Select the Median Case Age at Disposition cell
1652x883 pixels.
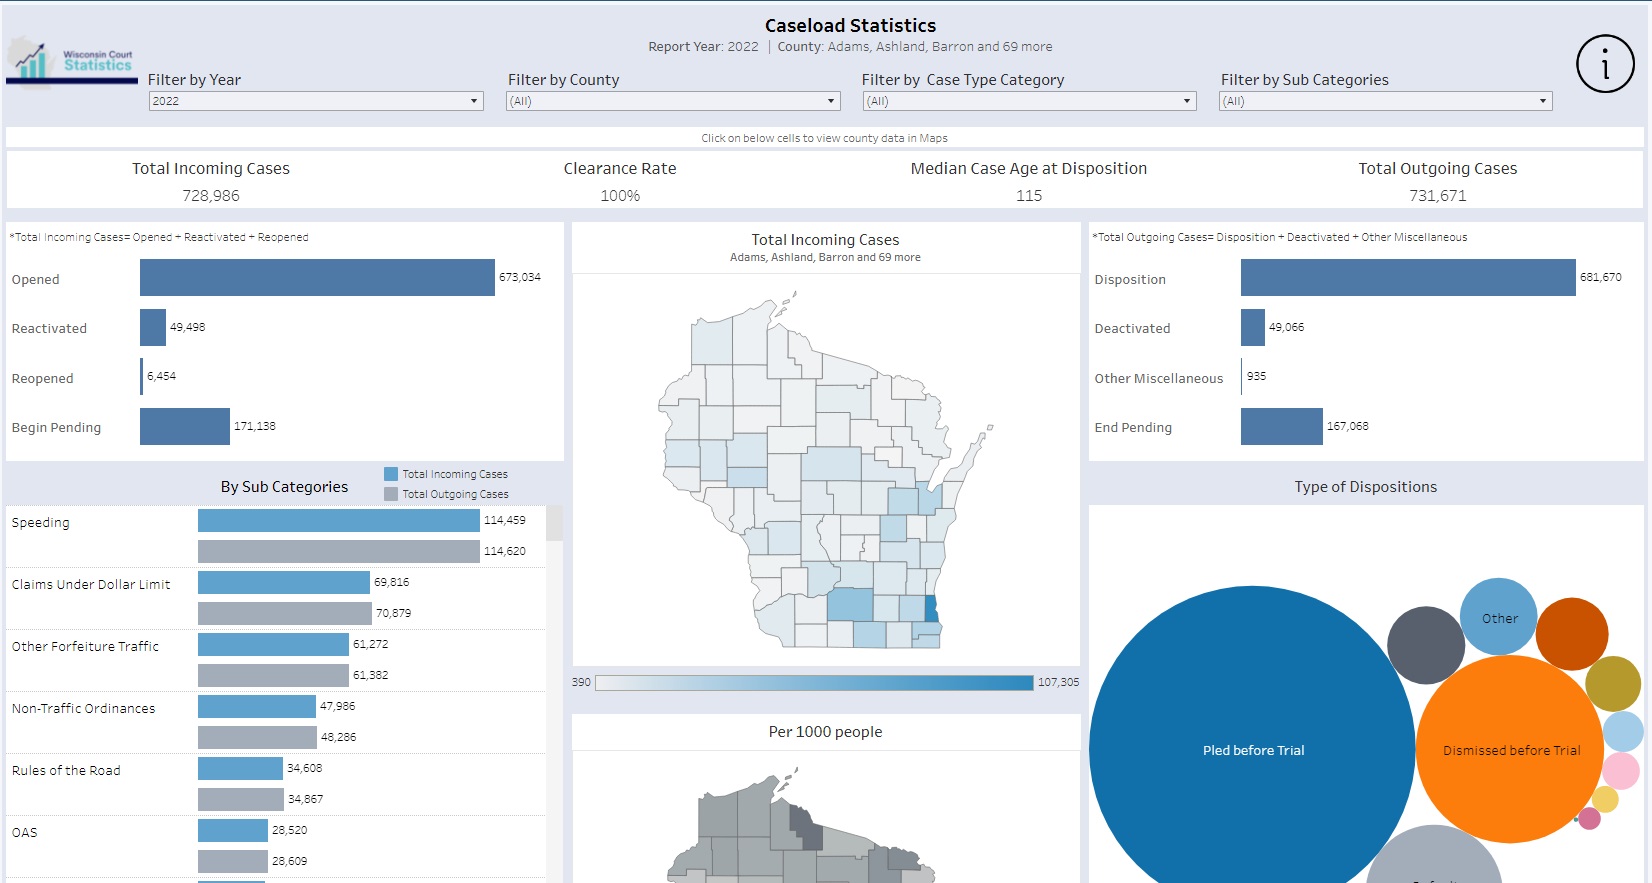click(x=1029, y=181)
